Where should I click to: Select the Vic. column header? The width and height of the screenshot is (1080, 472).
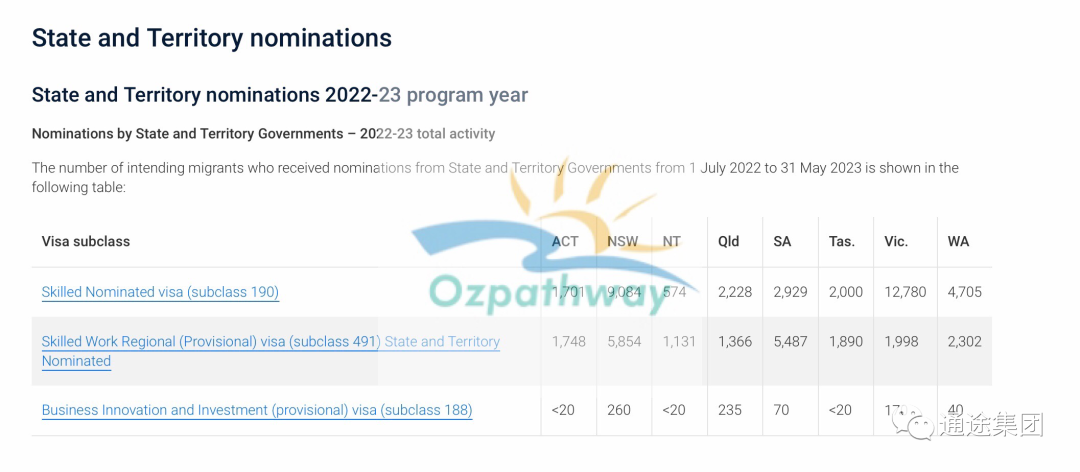896,241
